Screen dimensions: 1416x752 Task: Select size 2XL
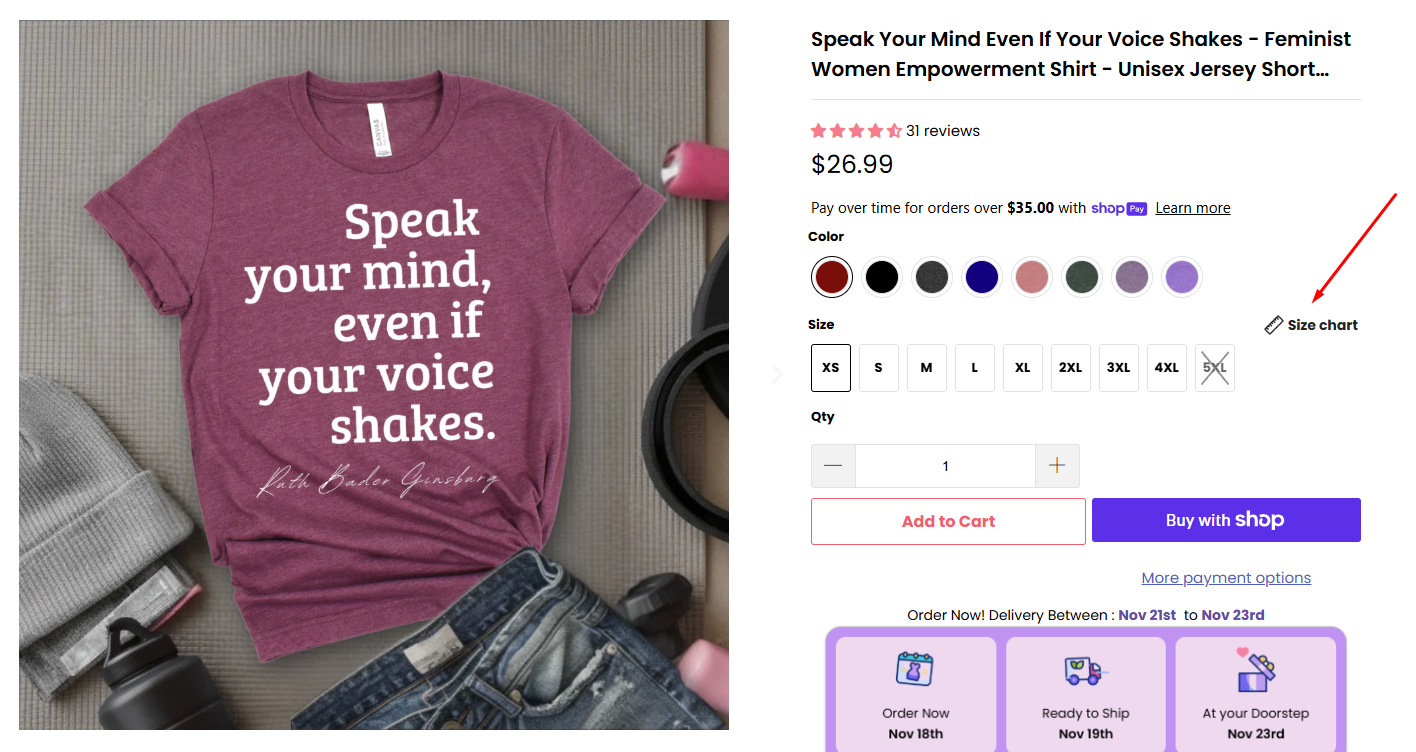1071,368
